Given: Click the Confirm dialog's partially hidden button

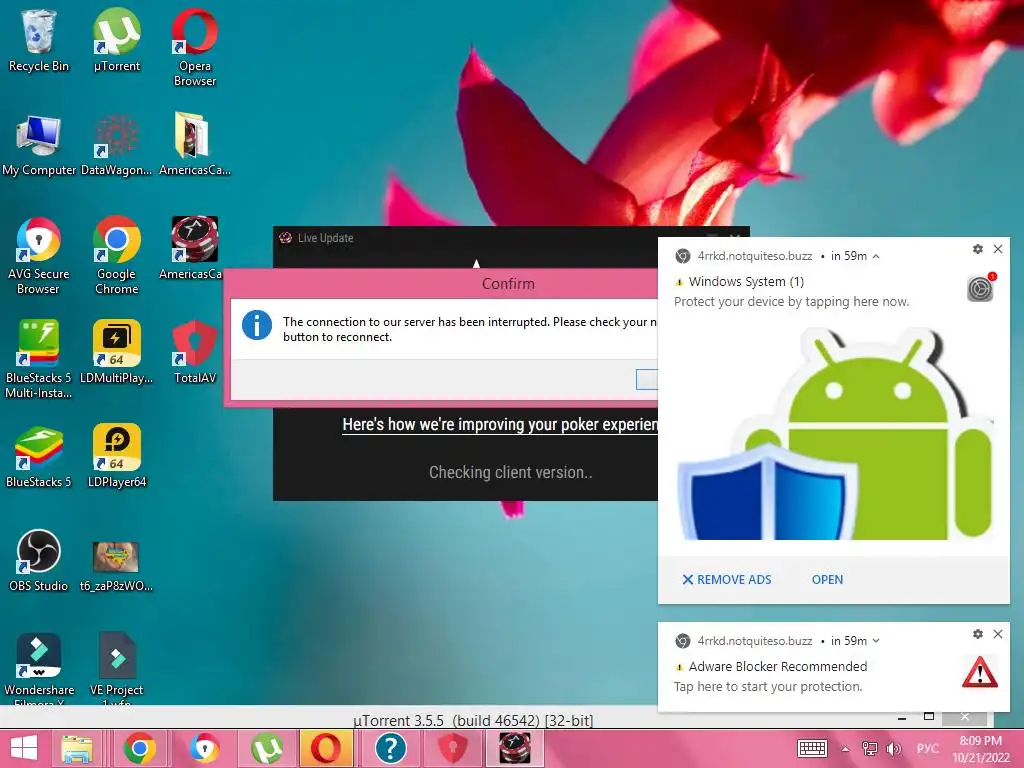Looking at the screenshot, I should [647, 379].
